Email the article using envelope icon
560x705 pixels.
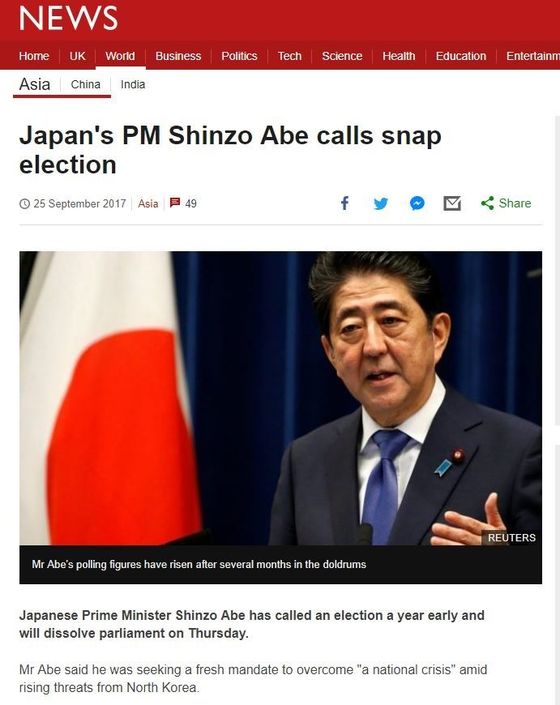(x=452, y=203)
